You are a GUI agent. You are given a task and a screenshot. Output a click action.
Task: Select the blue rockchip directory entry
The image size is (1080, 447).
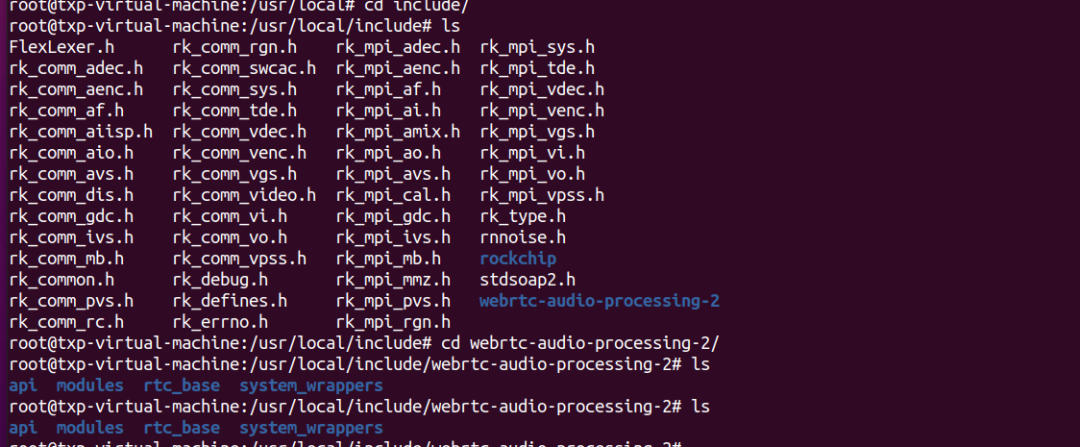[518, 258]
